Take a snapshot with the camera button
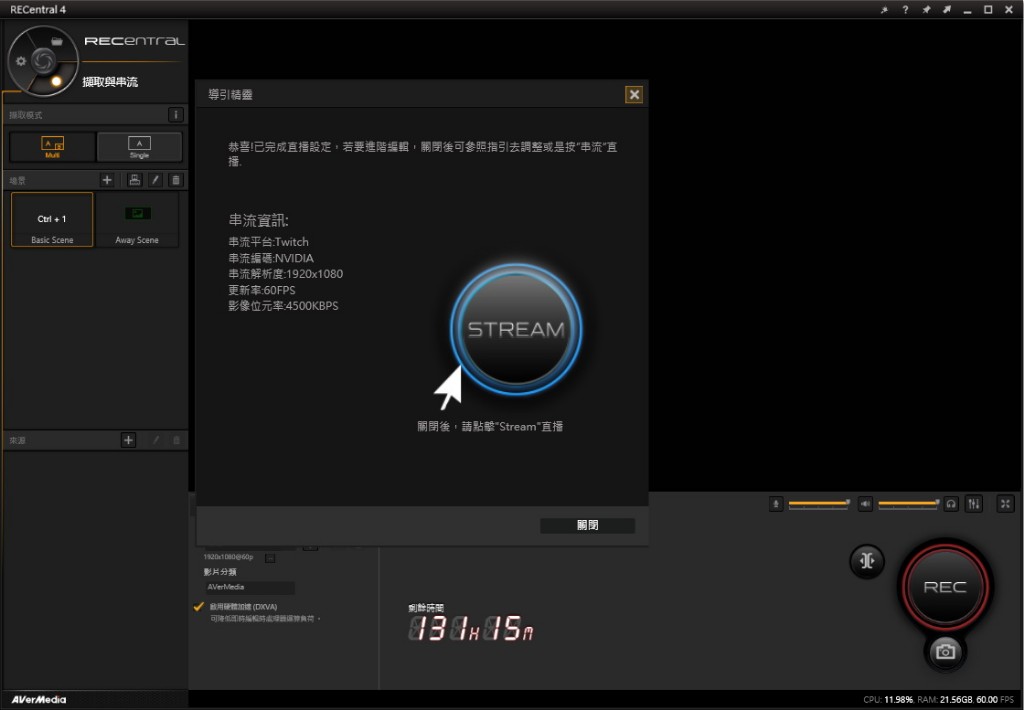This screenshot has height=710, width=1024. 945,651
